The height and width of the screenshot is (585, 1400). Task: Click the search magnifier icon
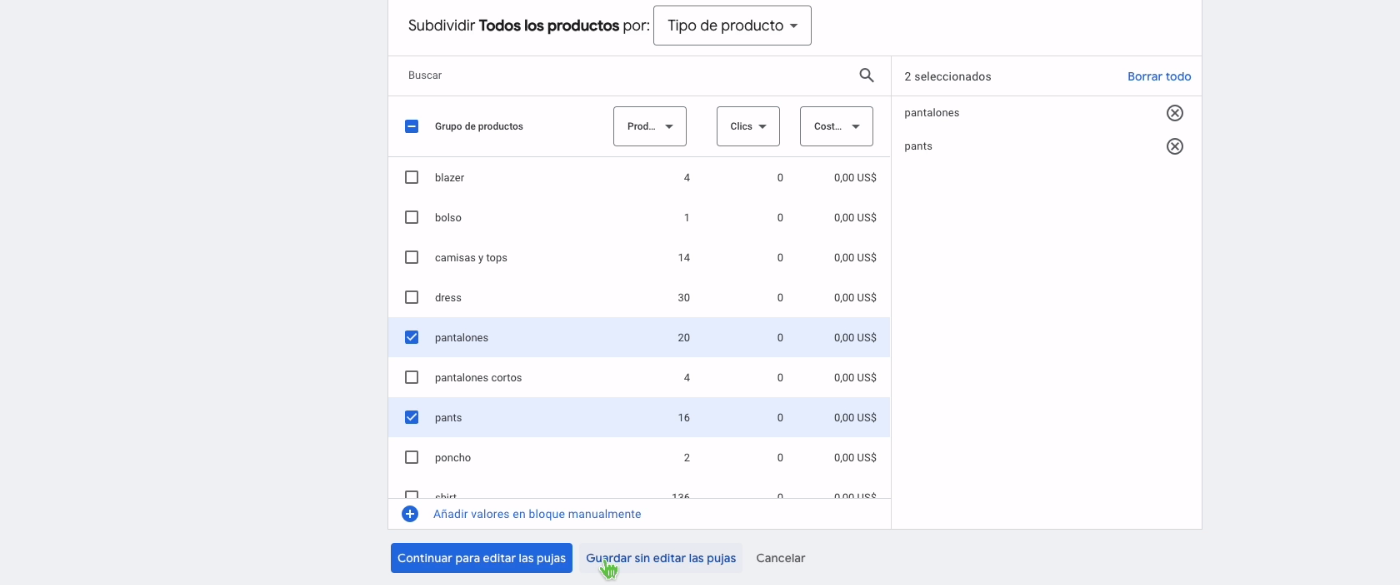866,75
